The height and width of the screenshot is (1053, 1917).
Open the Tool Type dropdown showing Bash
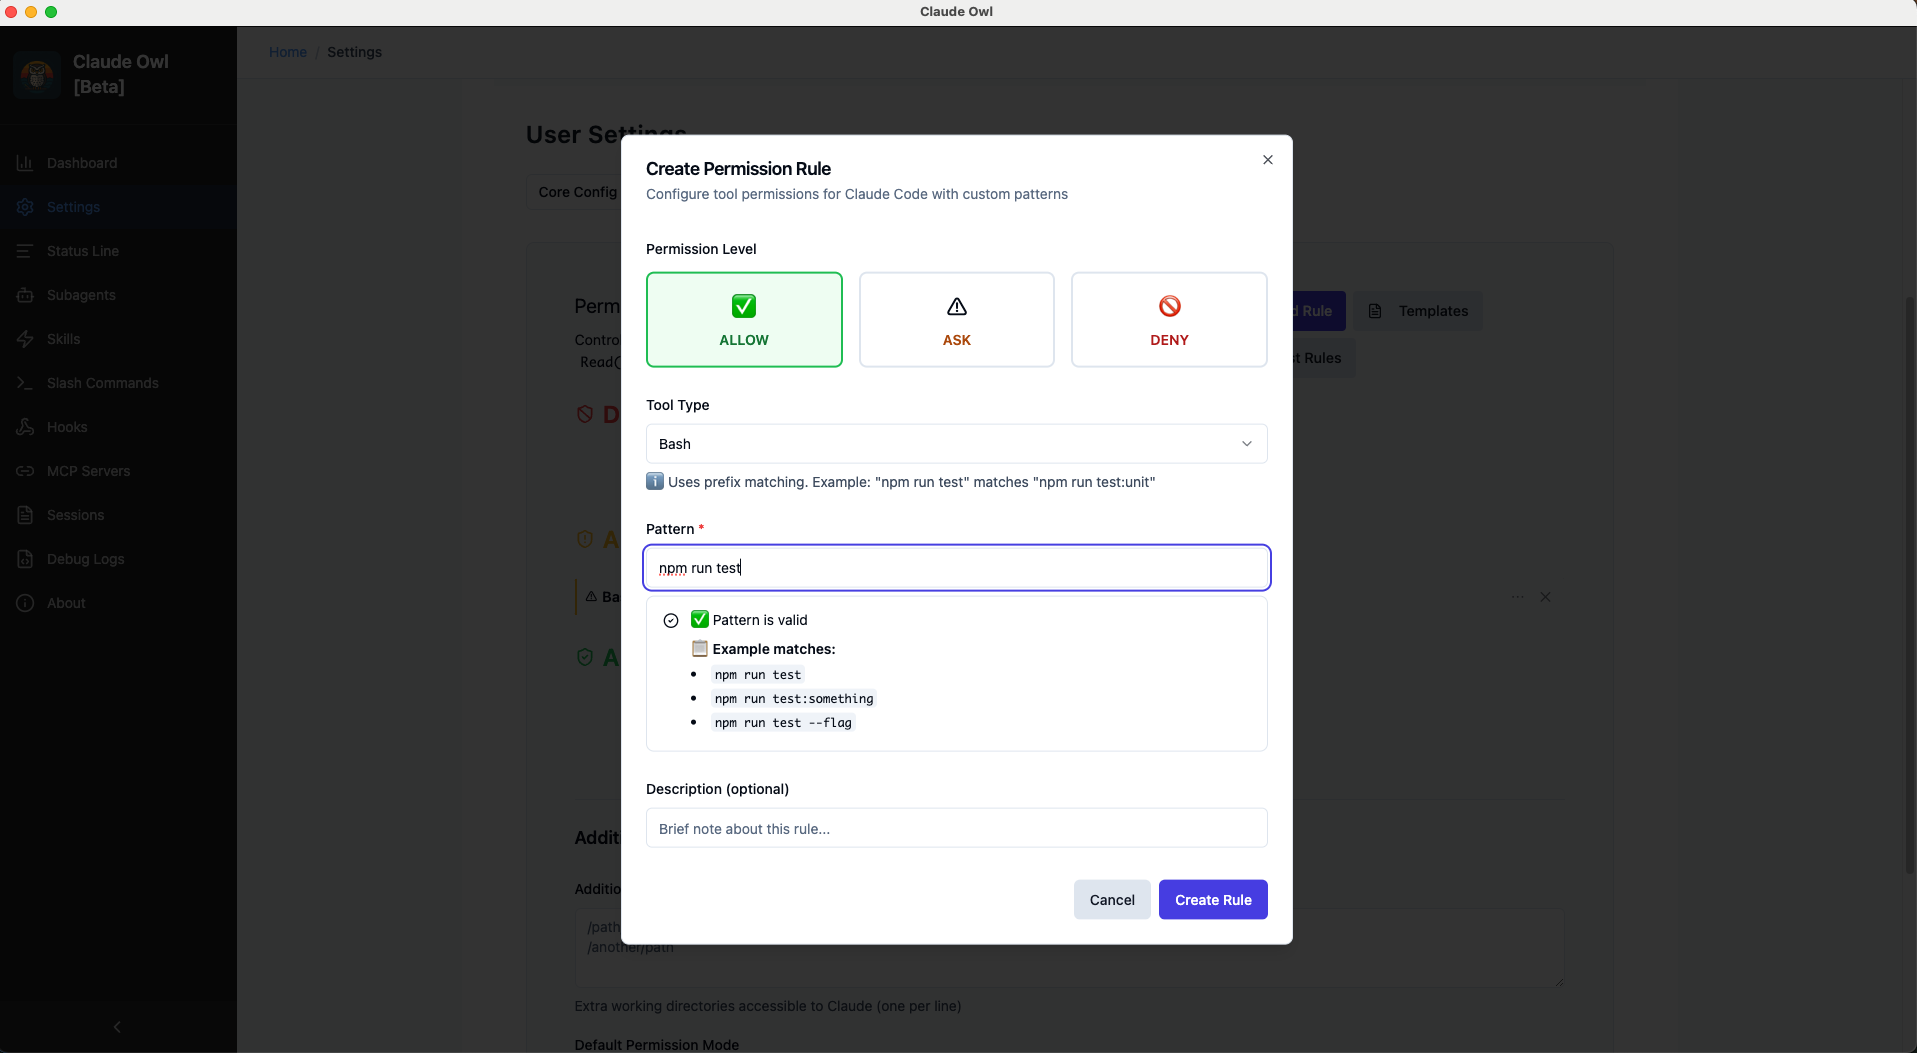(x=956, y=443)
